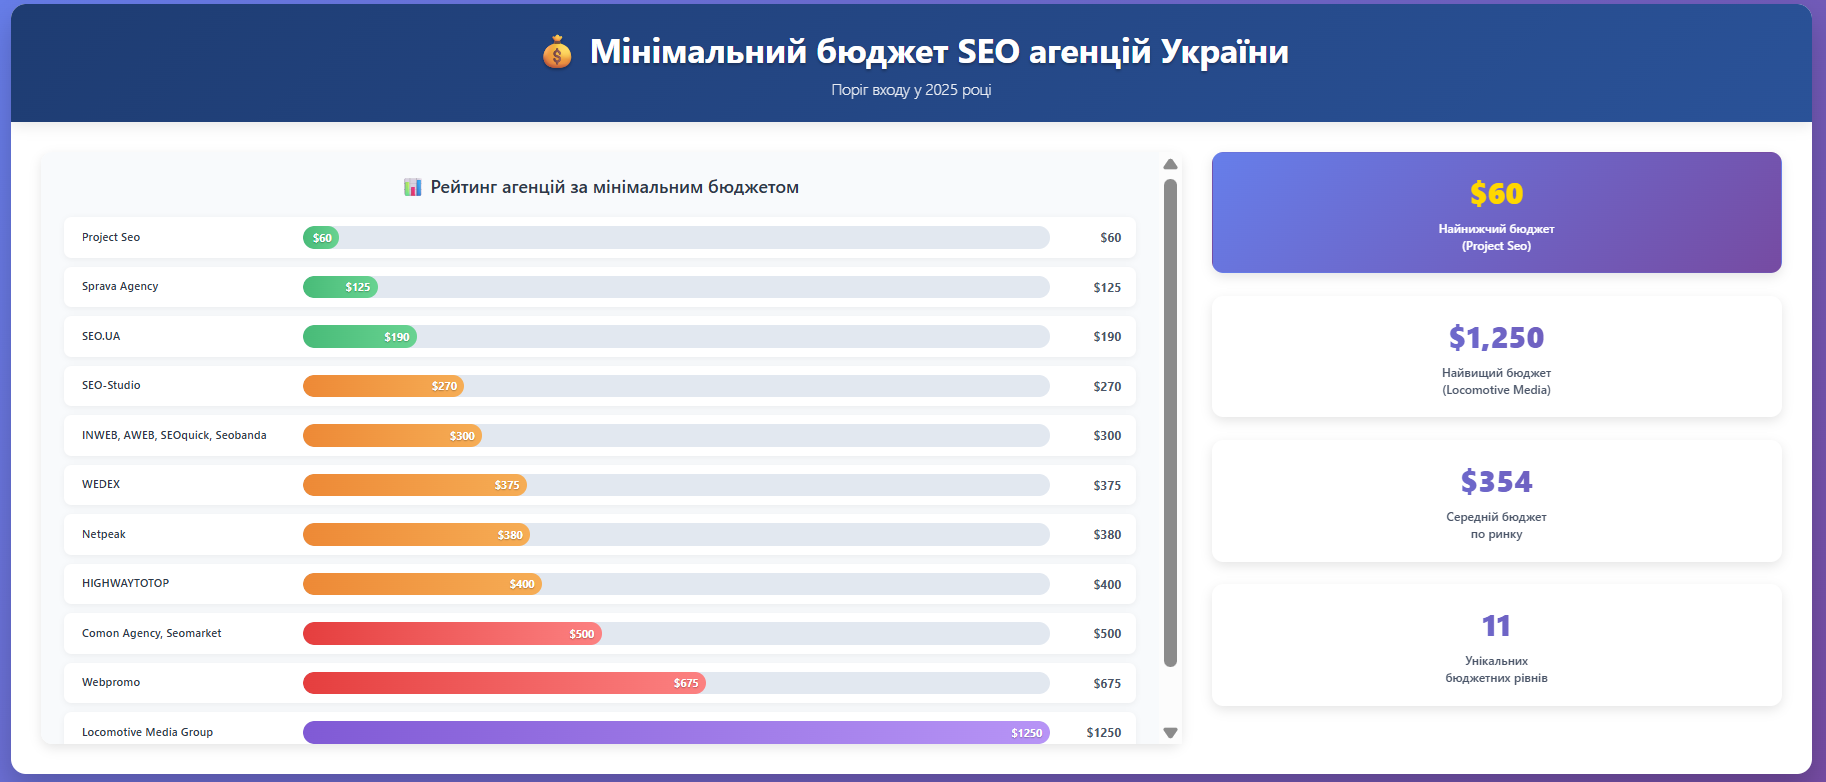Open the $60 lowest budget card
This screenshot has height=782, width=1826.
point(1496,212)
